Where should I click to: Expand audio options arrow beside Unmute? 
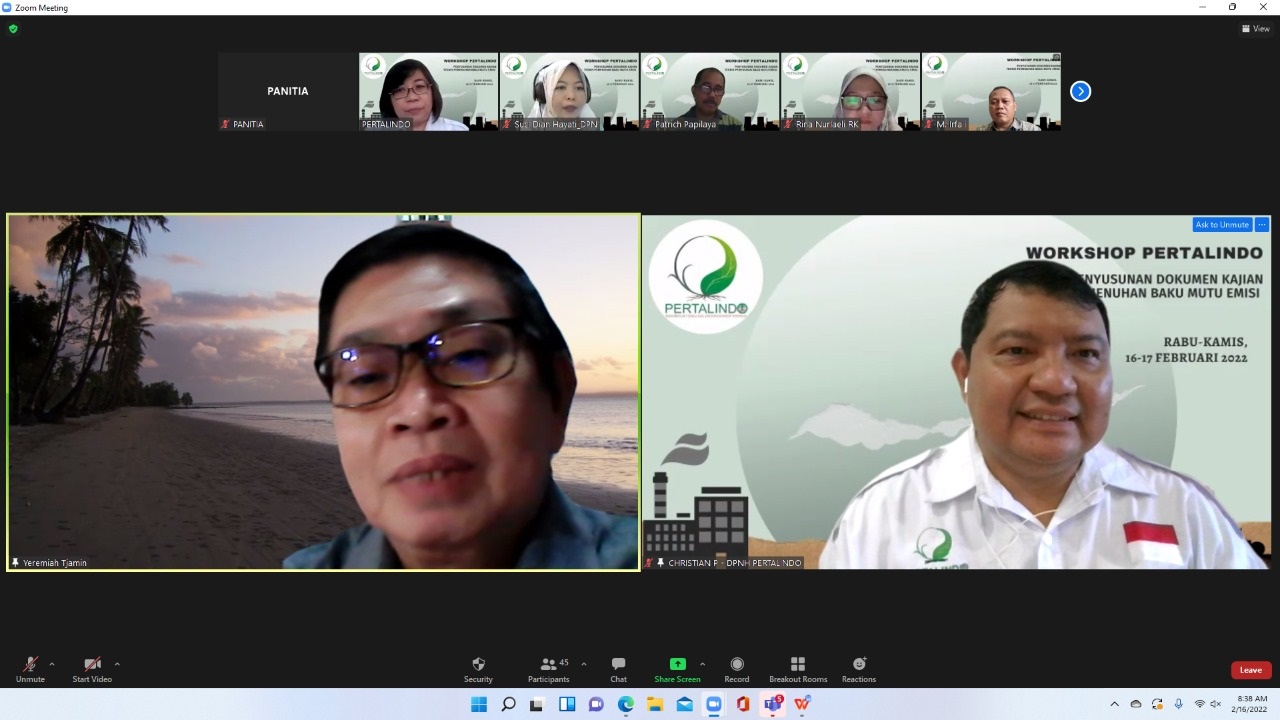click(x=52, y=664)
